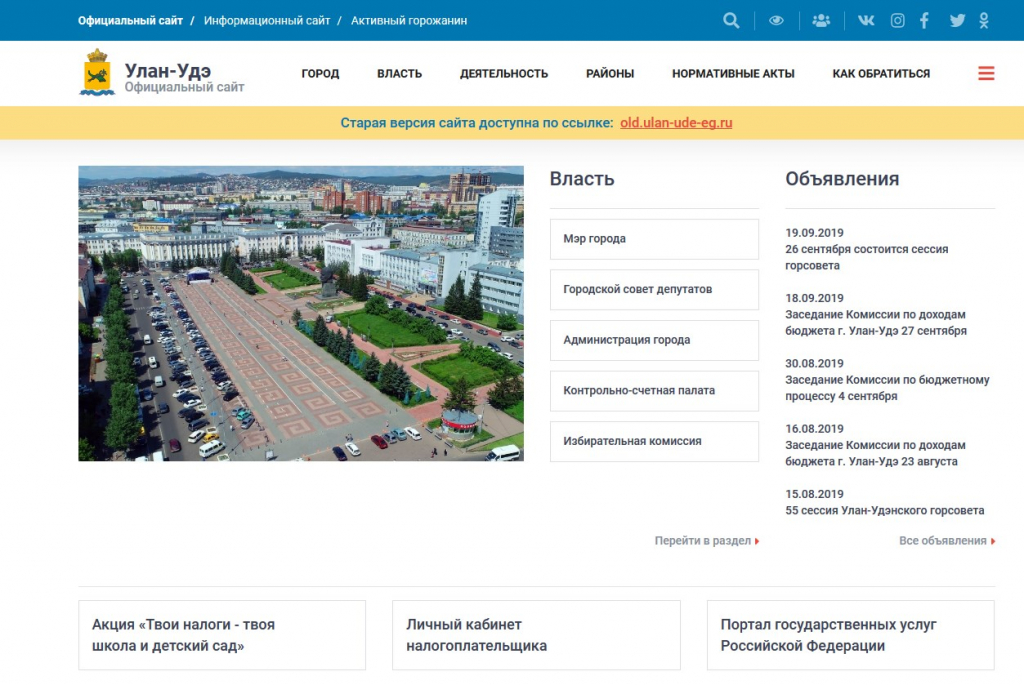Click the VK social network icon
The width and height of the screenshot is (1024, 685).
point(865,20)
